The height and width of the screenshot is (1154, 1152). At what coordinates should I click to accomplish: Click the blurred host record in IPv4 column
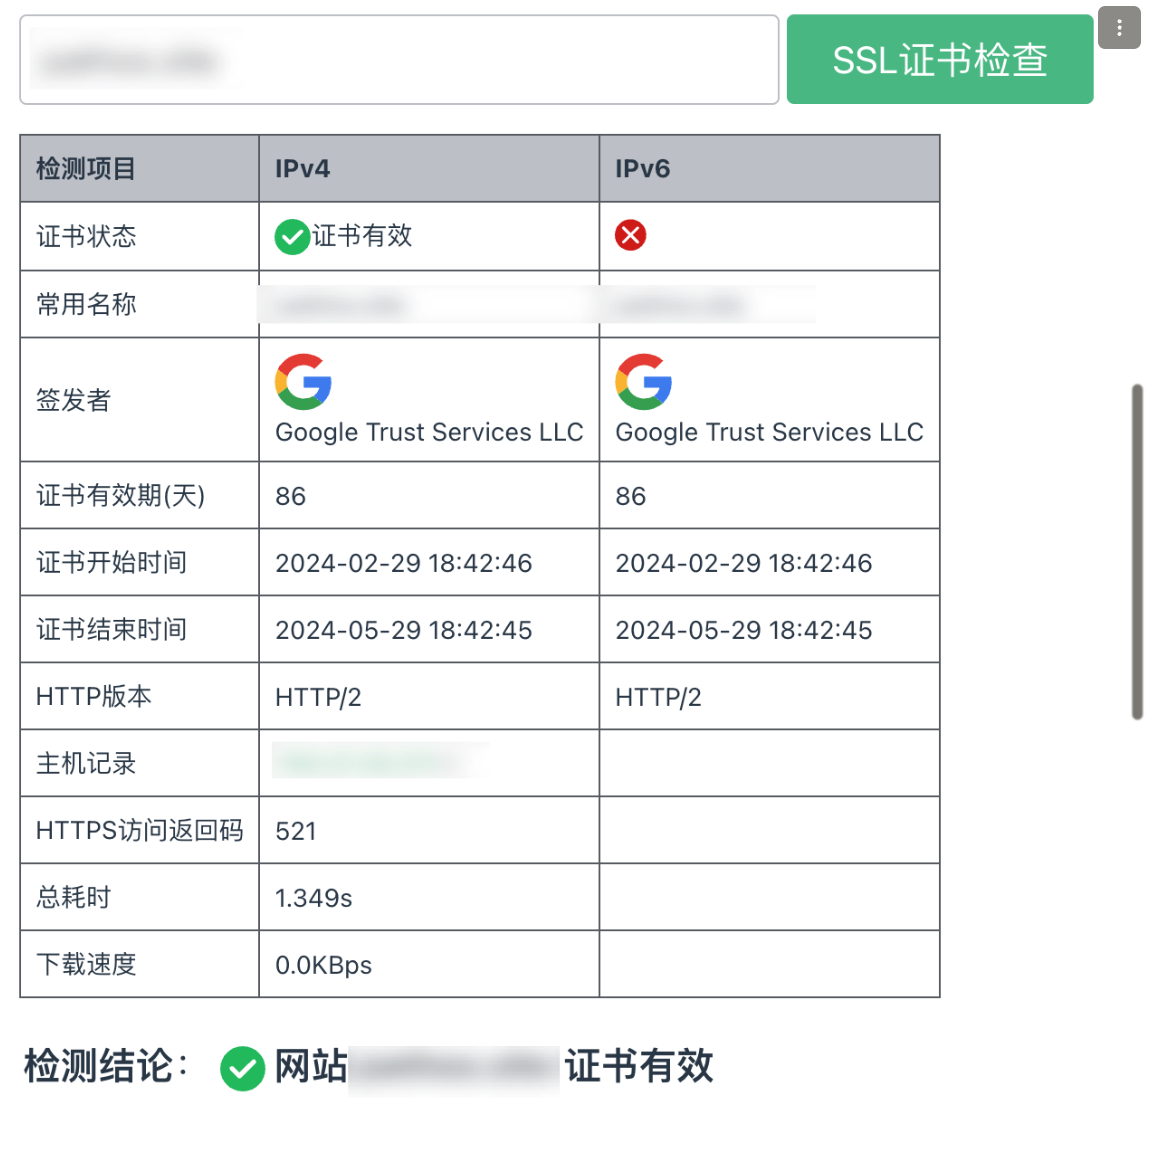click(380, 760)
